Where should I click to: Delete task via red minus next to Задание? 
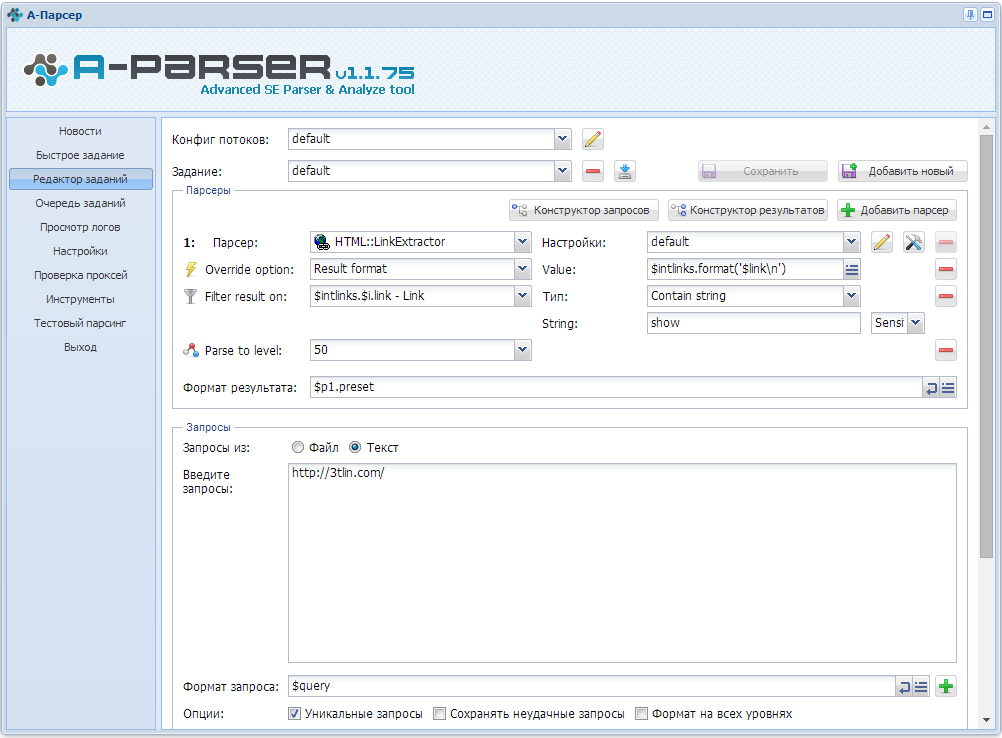point(592,171)
